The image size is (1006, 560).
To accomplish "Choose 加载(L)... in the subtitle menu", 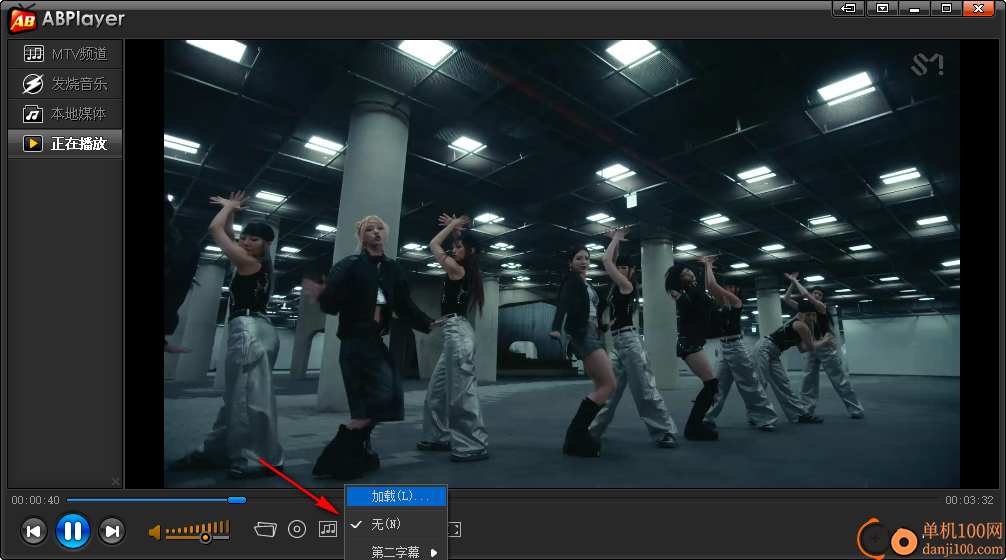I will 396,496.
